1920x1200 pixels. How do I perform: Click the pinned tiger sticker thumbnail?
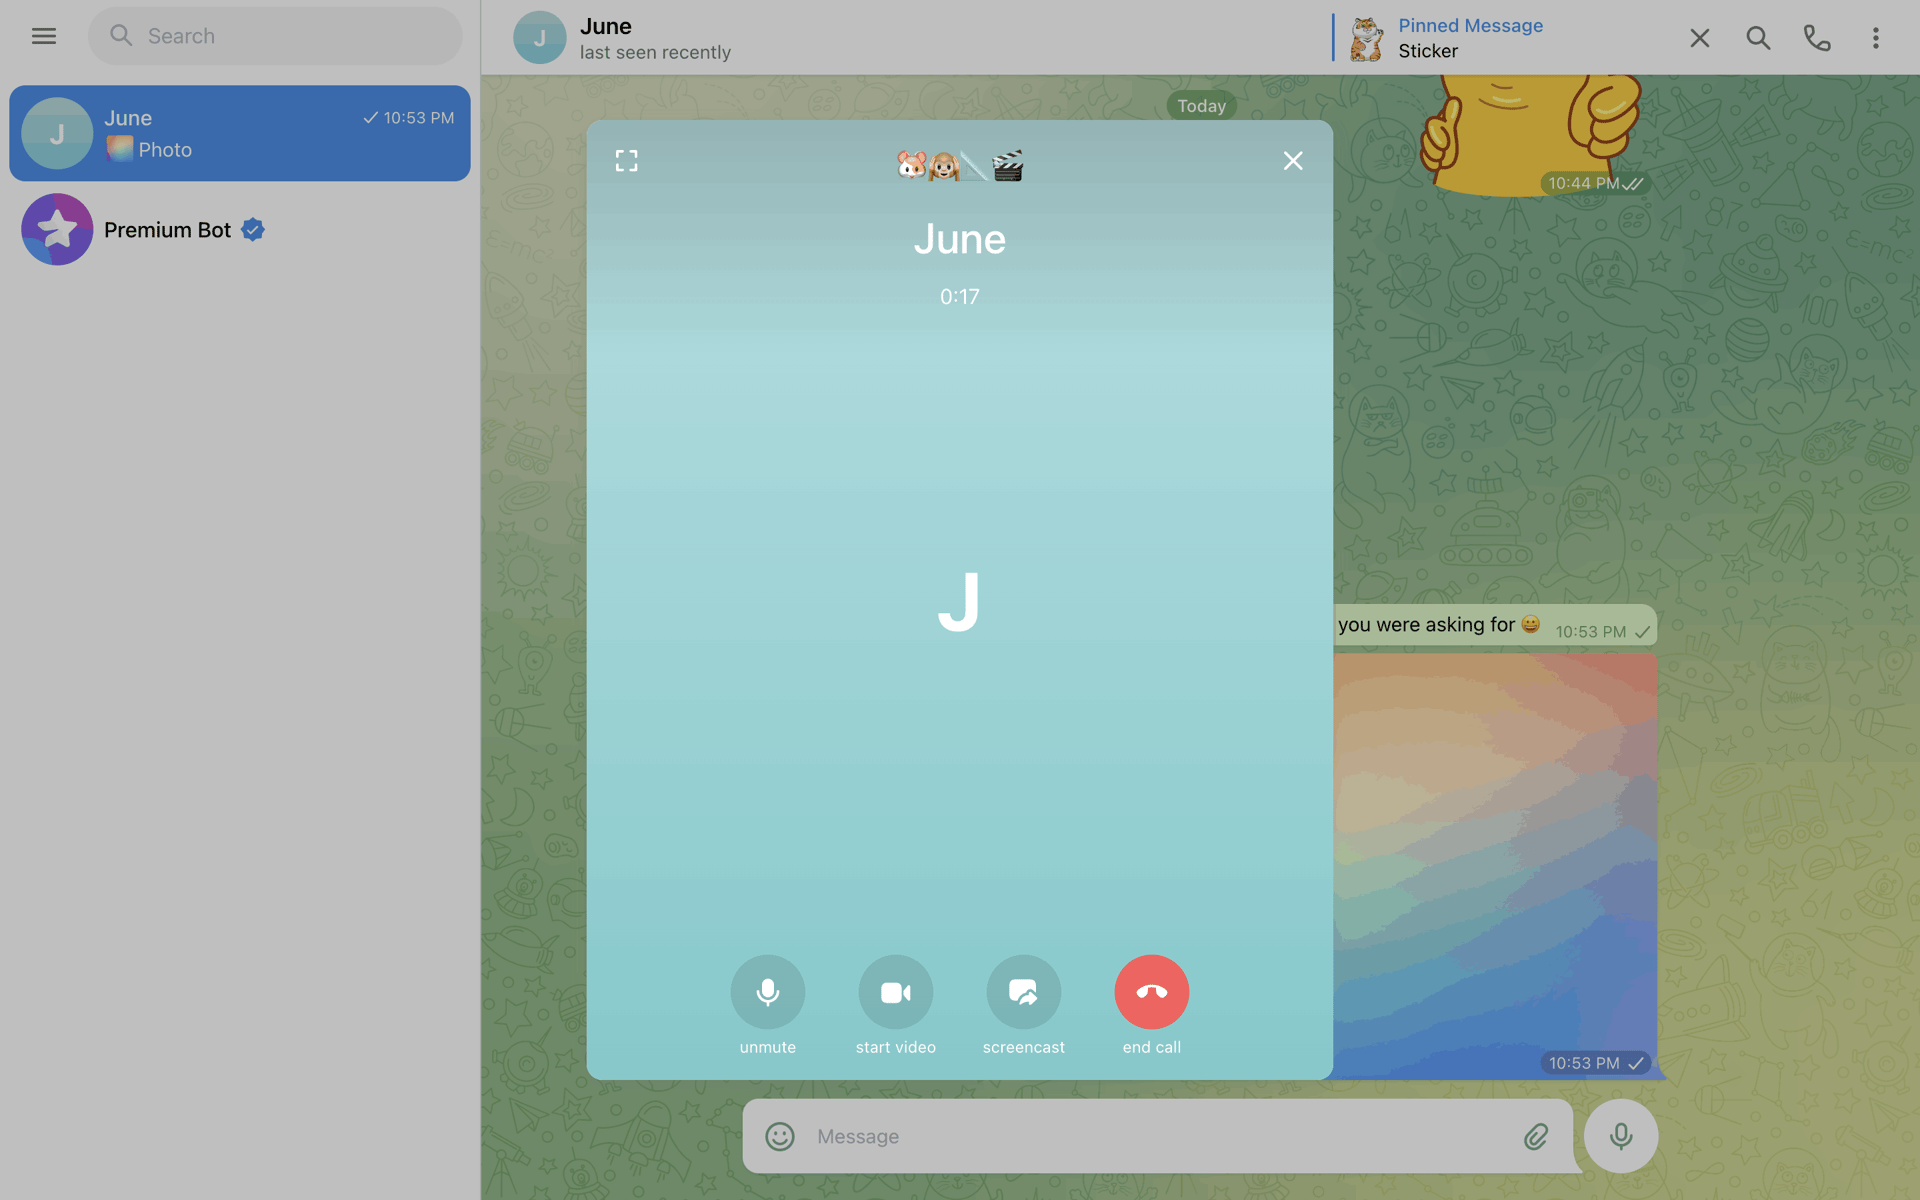1366,39
